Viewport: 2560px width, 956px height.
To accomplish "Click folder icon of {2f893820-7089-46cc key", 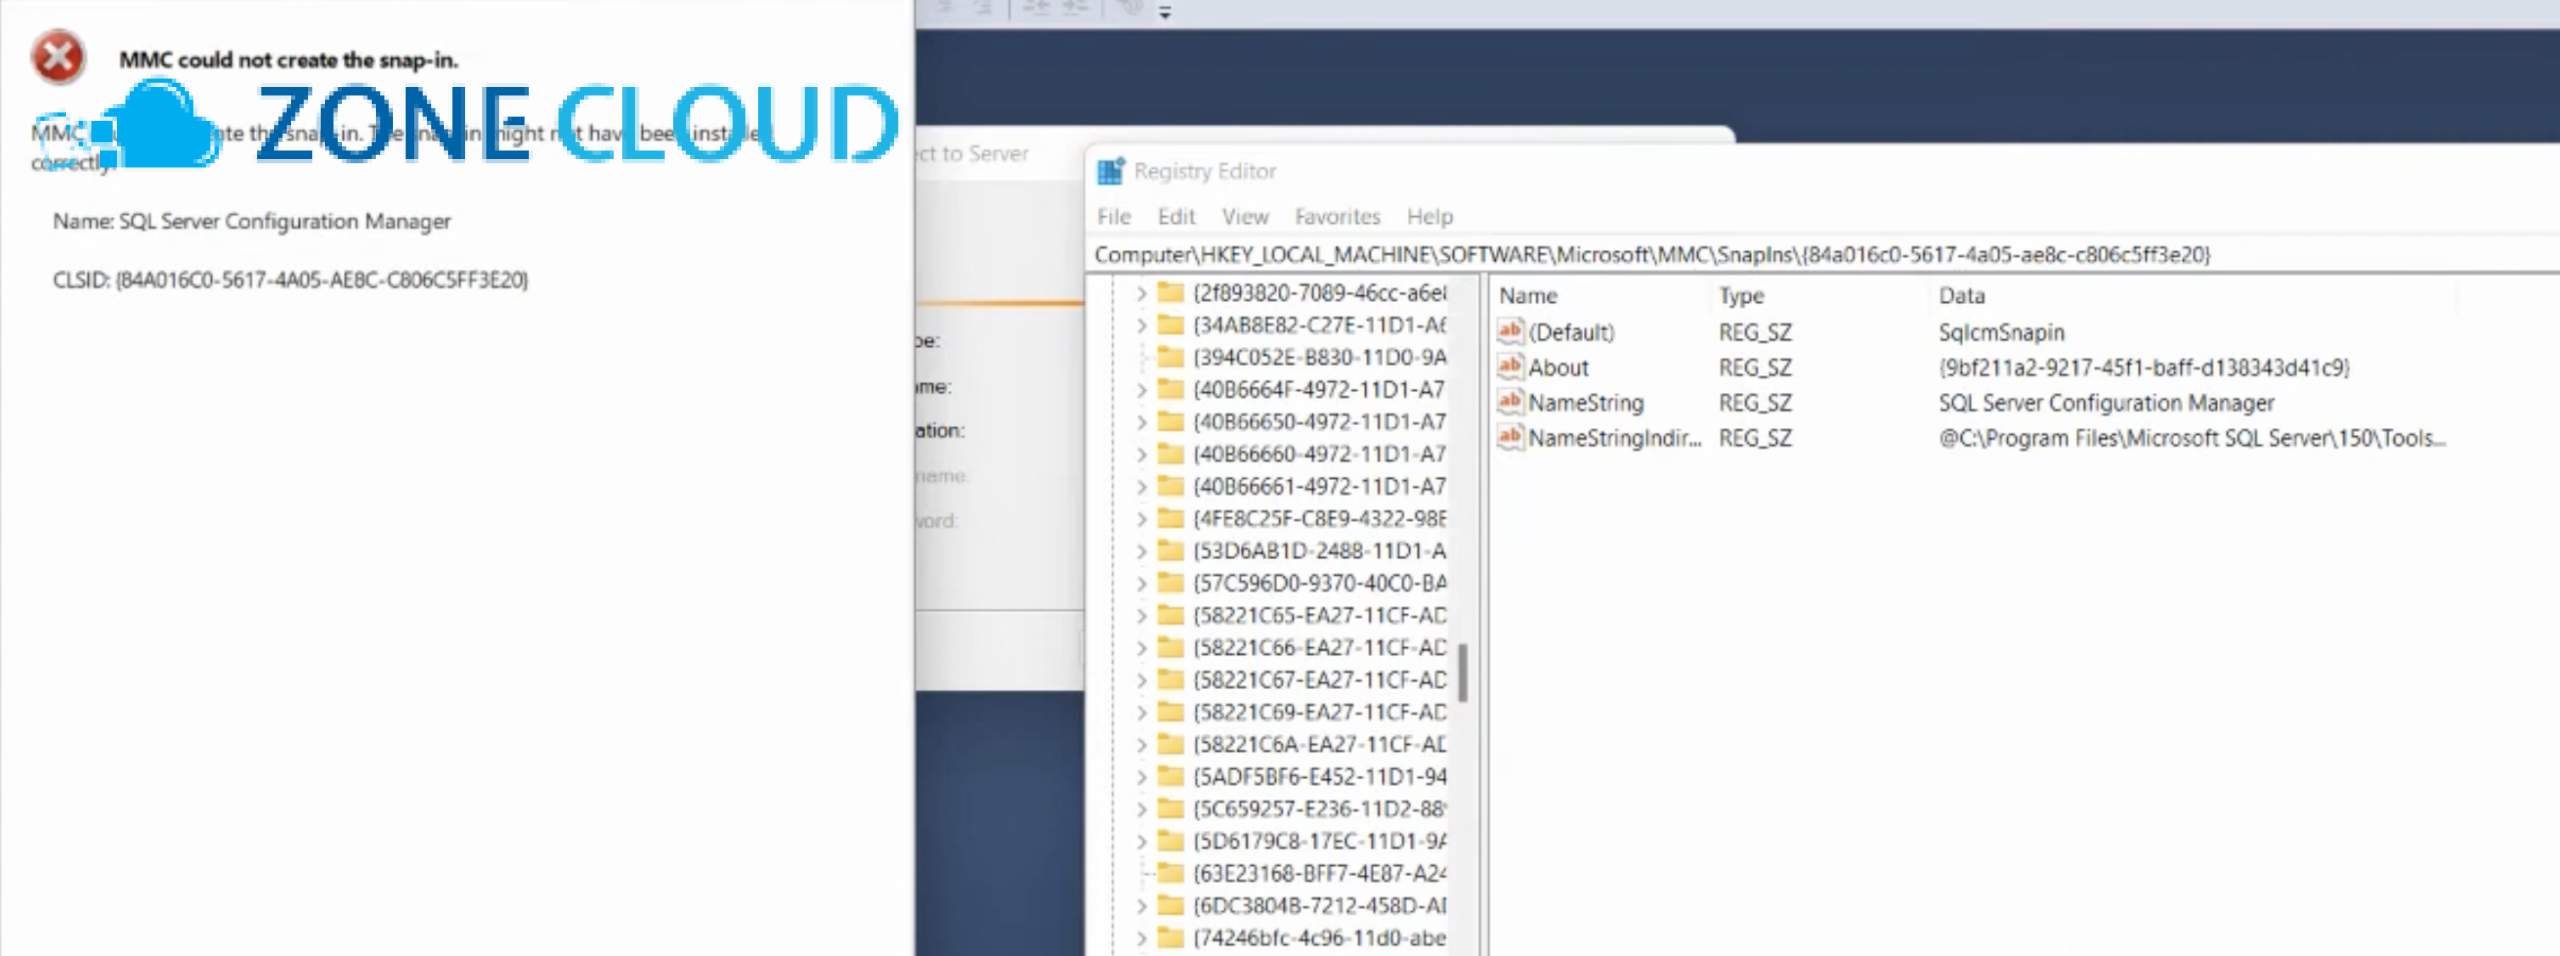I will coord(1170,292).
